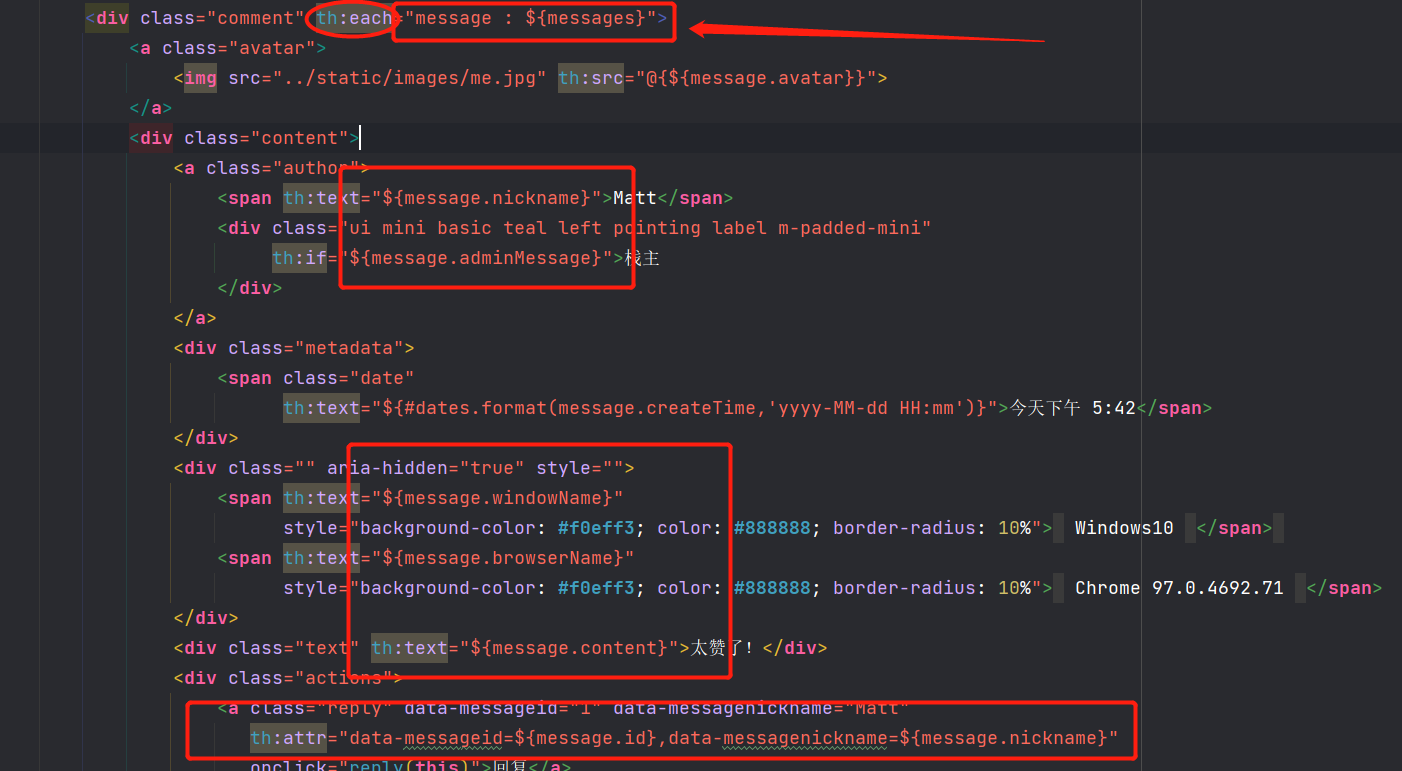Click #f0eff3 color on the Chrome style line
Image resolution: width=1402 pixels, height=771 pixels.
point(596,588)
